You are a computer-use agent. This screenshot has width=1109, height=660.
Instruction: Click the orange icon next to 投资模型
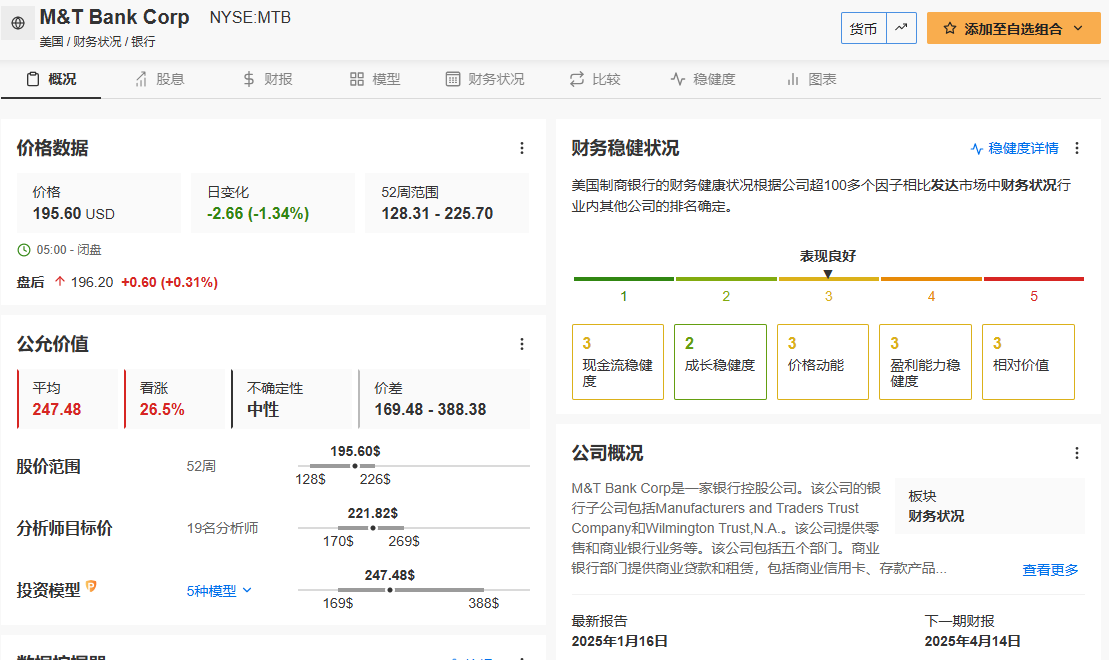pos(92,587)
